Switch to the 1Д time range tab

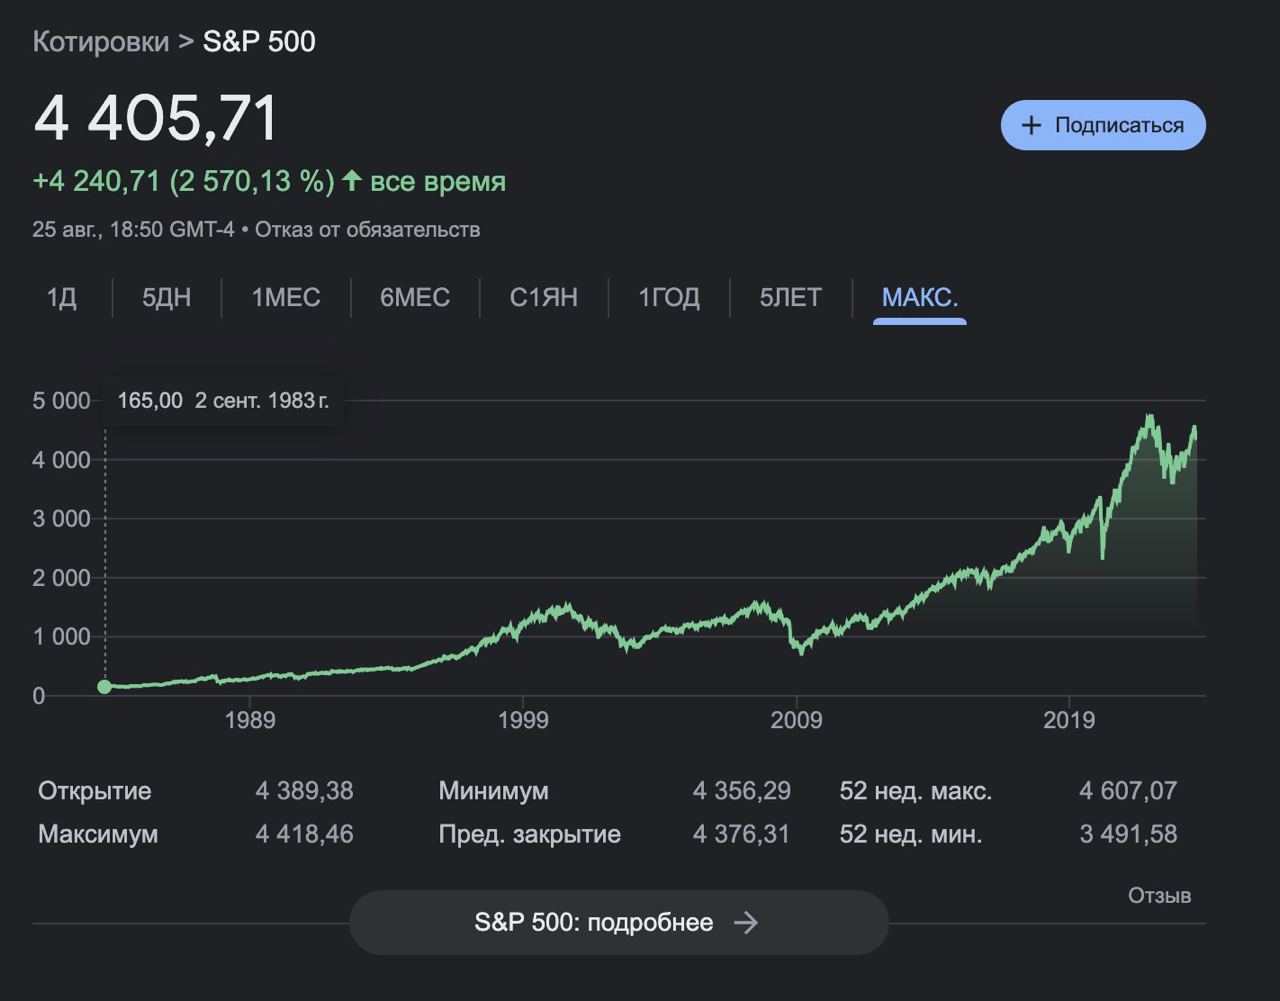[x=62, y=298]
